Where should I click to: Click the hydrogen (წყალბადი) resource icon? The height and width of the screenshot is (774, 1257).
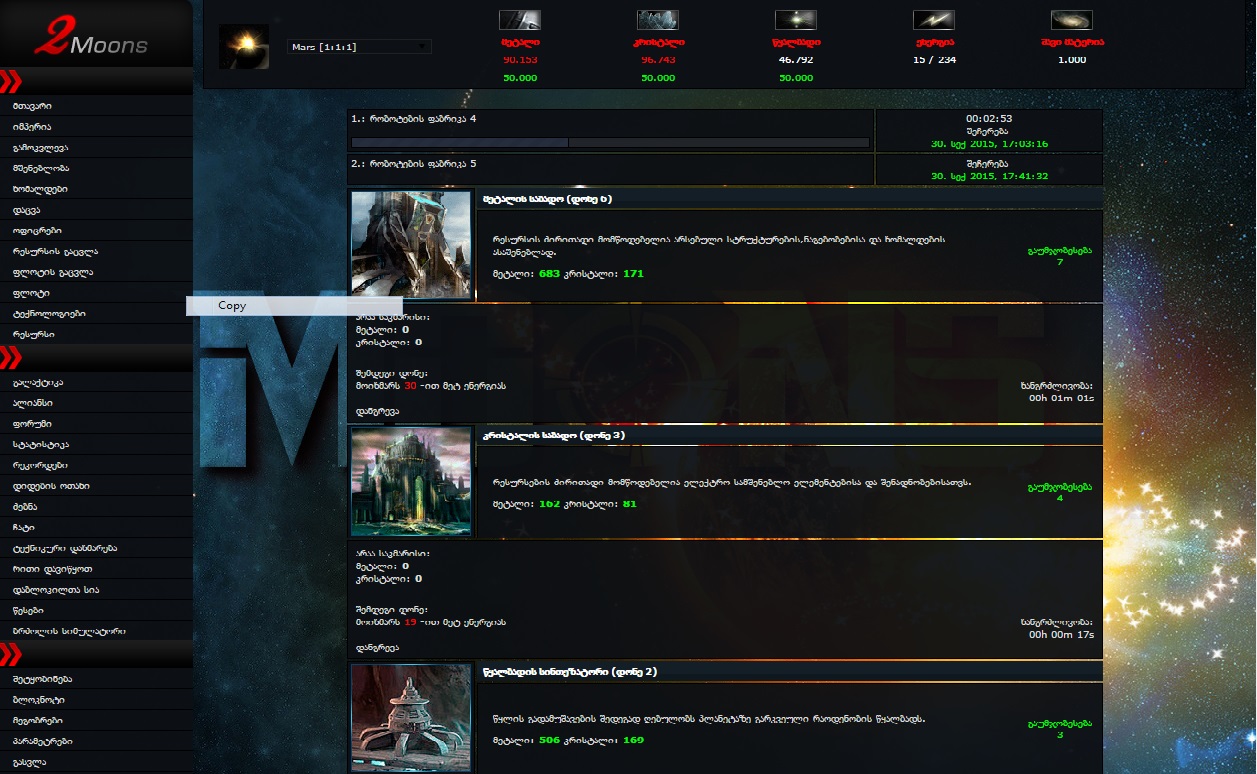coord(796,20)
